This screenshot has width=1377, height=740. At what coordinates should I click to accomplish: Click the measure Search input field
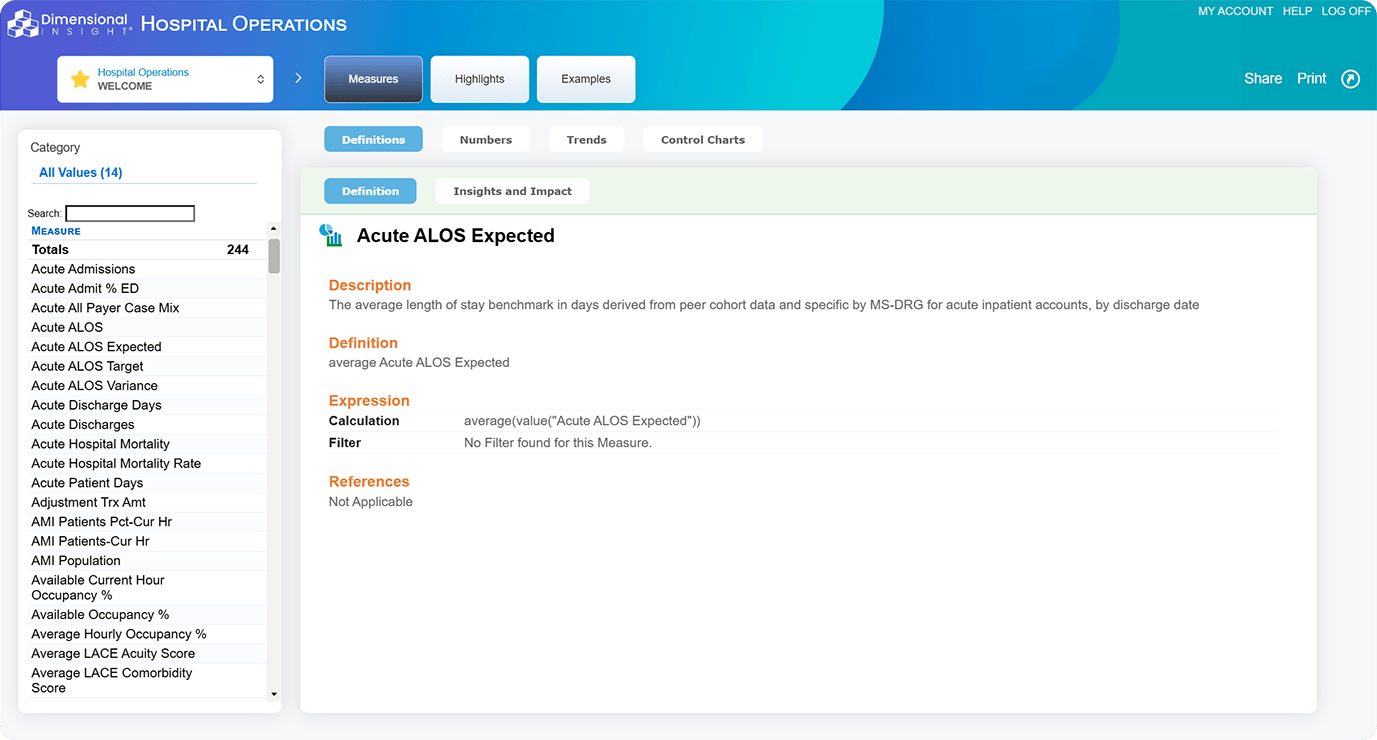(130, 213)
